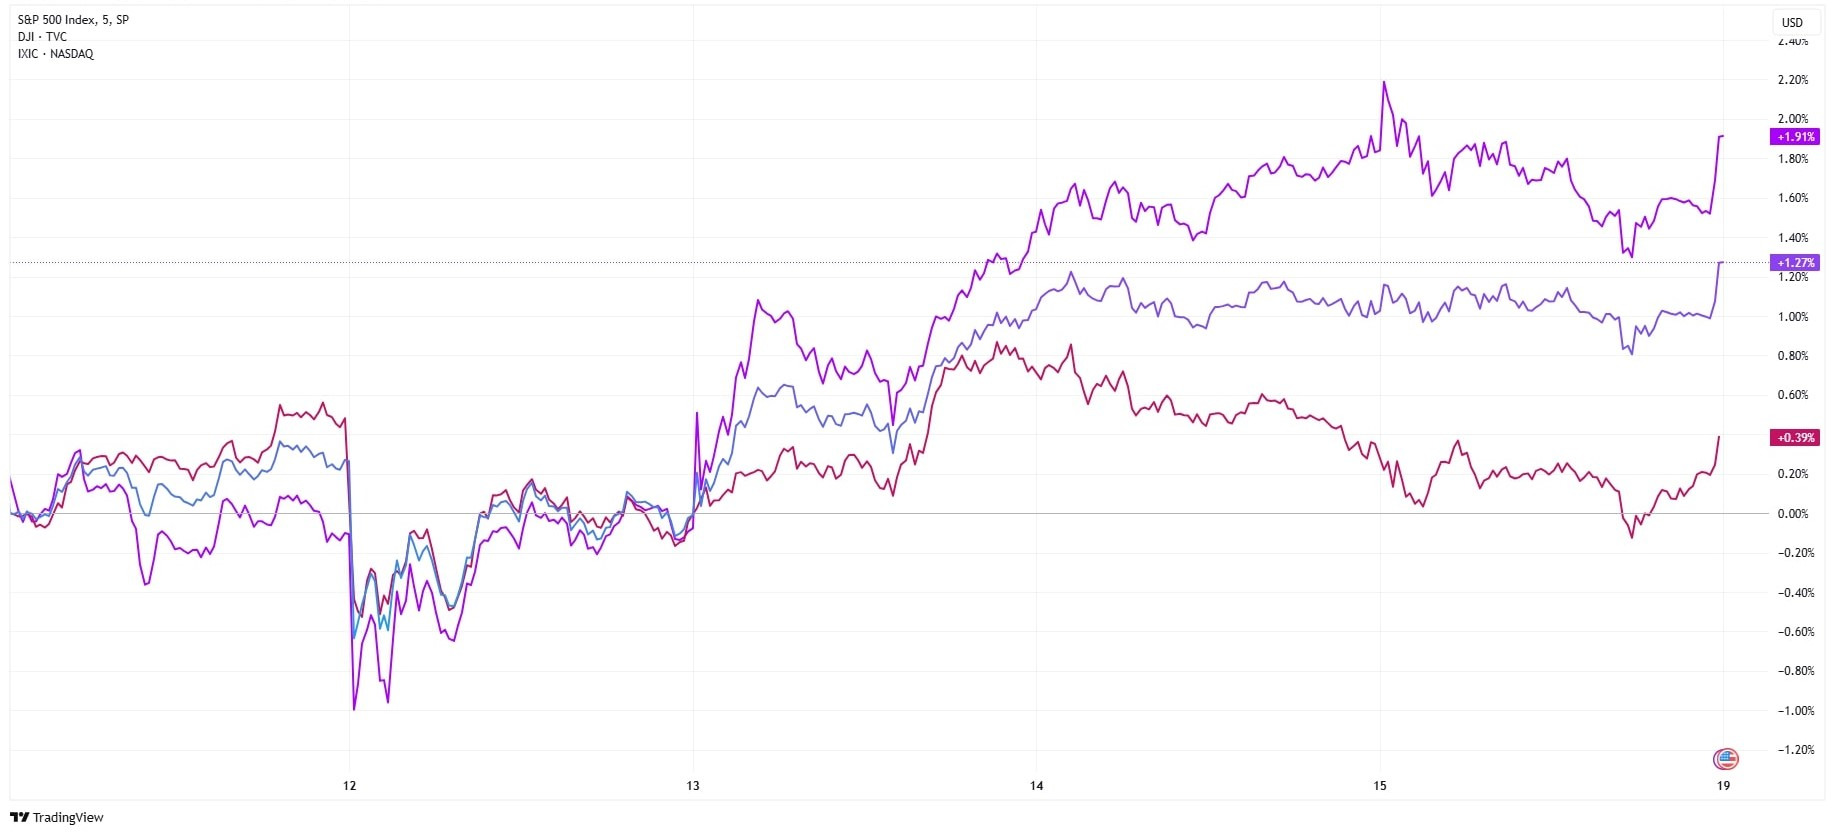Click the 0.60% level on price scale
The image size is (1835, 835).
click(1793, 395)
